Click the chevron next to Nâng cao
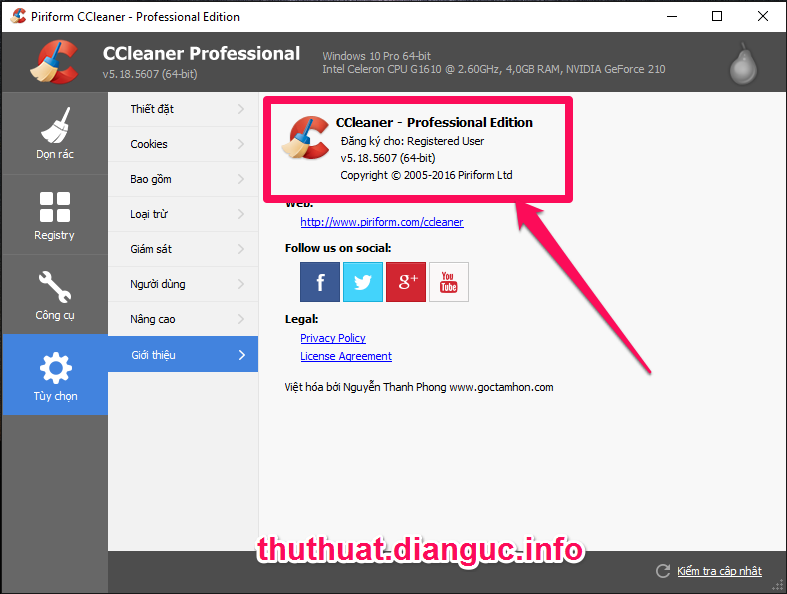The width and height of the screenshot is (787, 594). pos(241,319)
